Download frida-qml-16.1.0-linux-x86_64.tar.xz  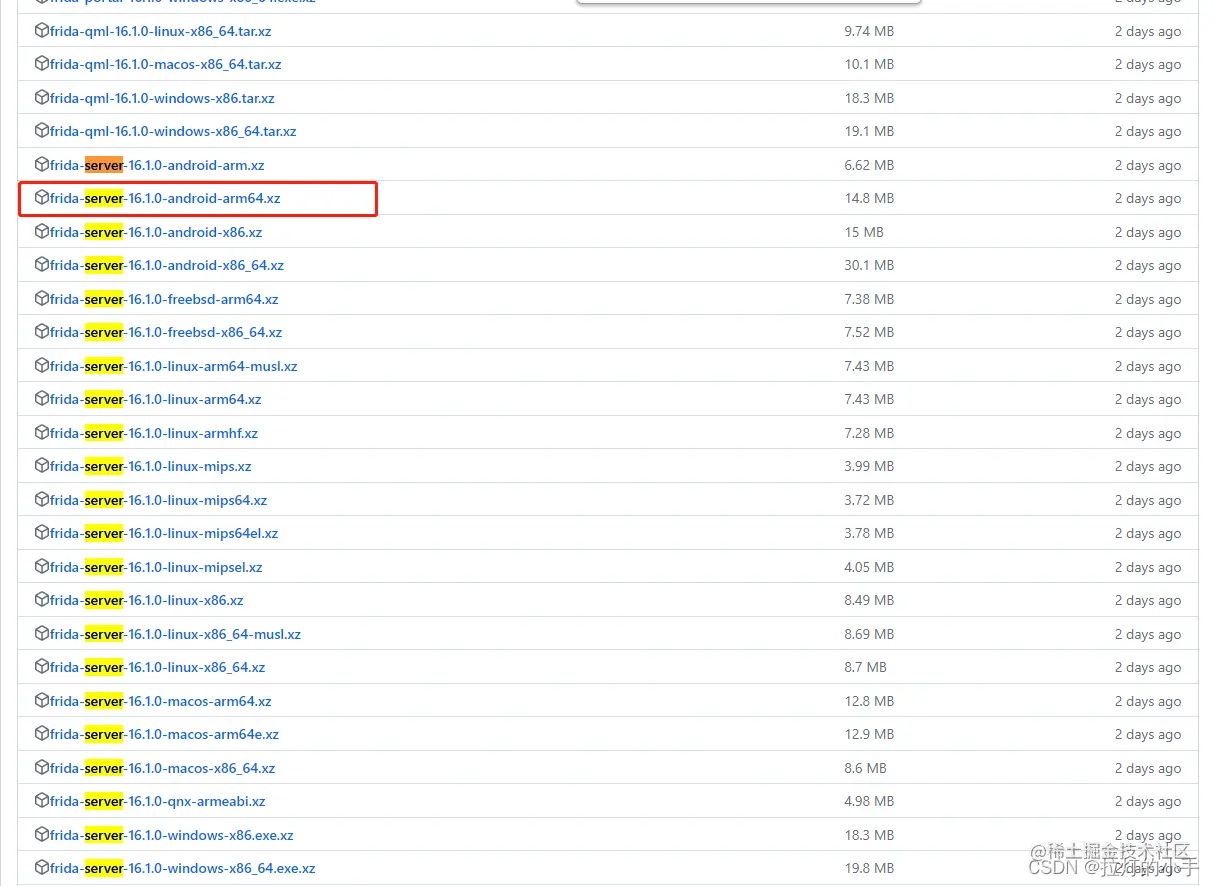pos(161,31)
